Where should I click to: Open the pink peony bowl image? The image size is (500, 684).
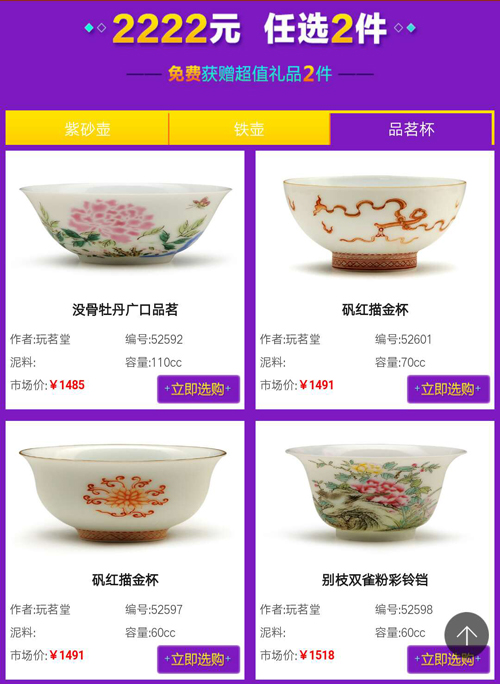[125, 224]
